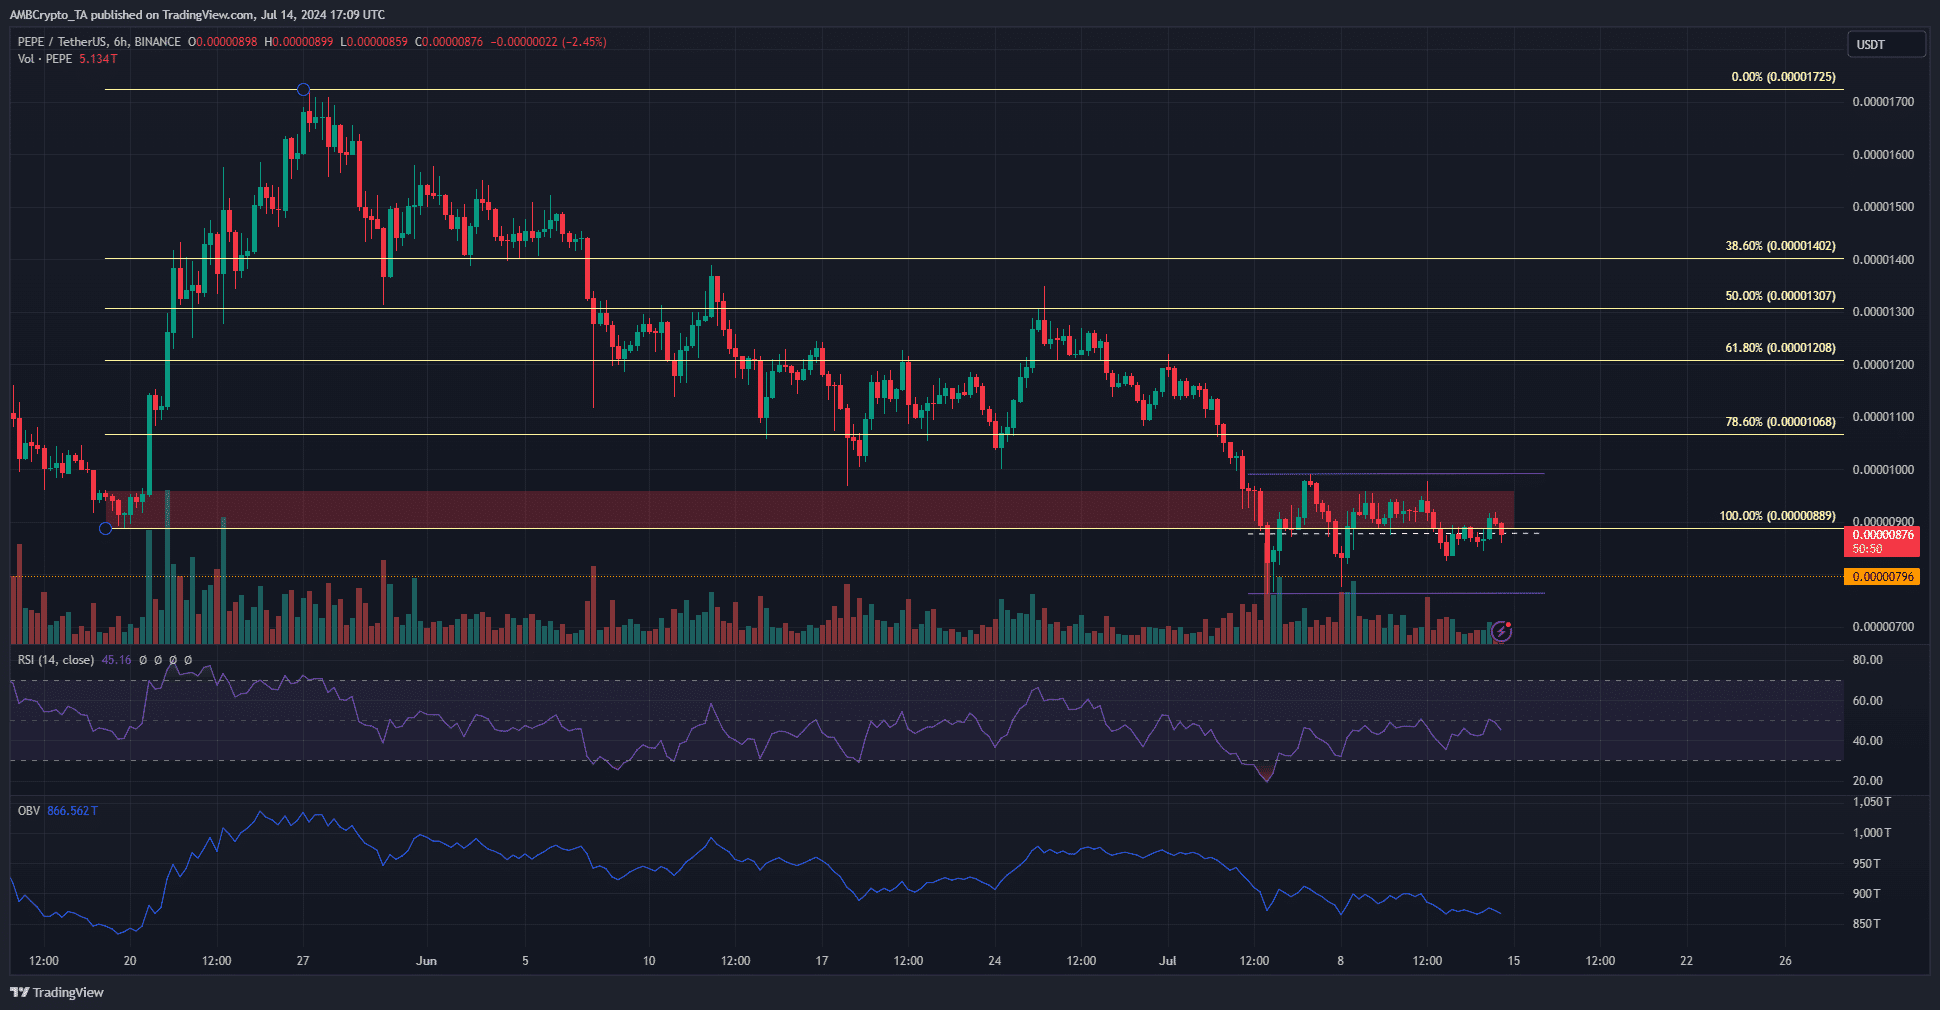Click the Jun label on the date axis
Screen dimensions: 1940x1010
(426, 961)
